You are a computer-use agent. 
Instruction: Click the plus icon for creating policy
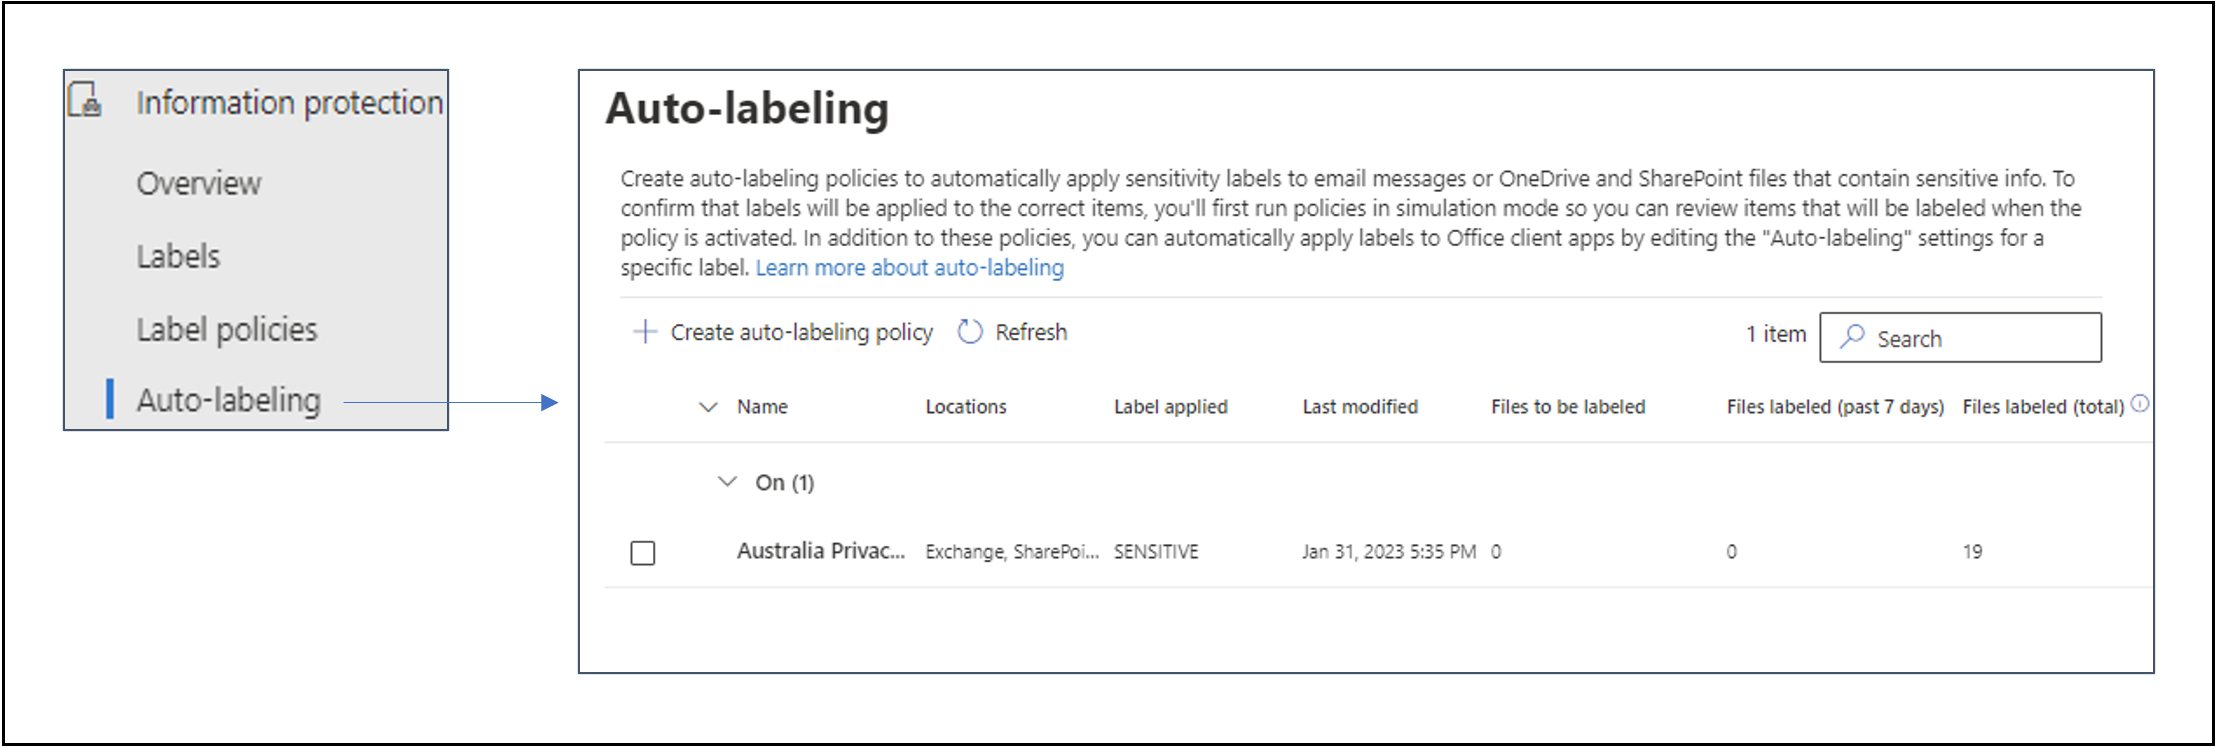pyautogui.click(x=645, y=332)
